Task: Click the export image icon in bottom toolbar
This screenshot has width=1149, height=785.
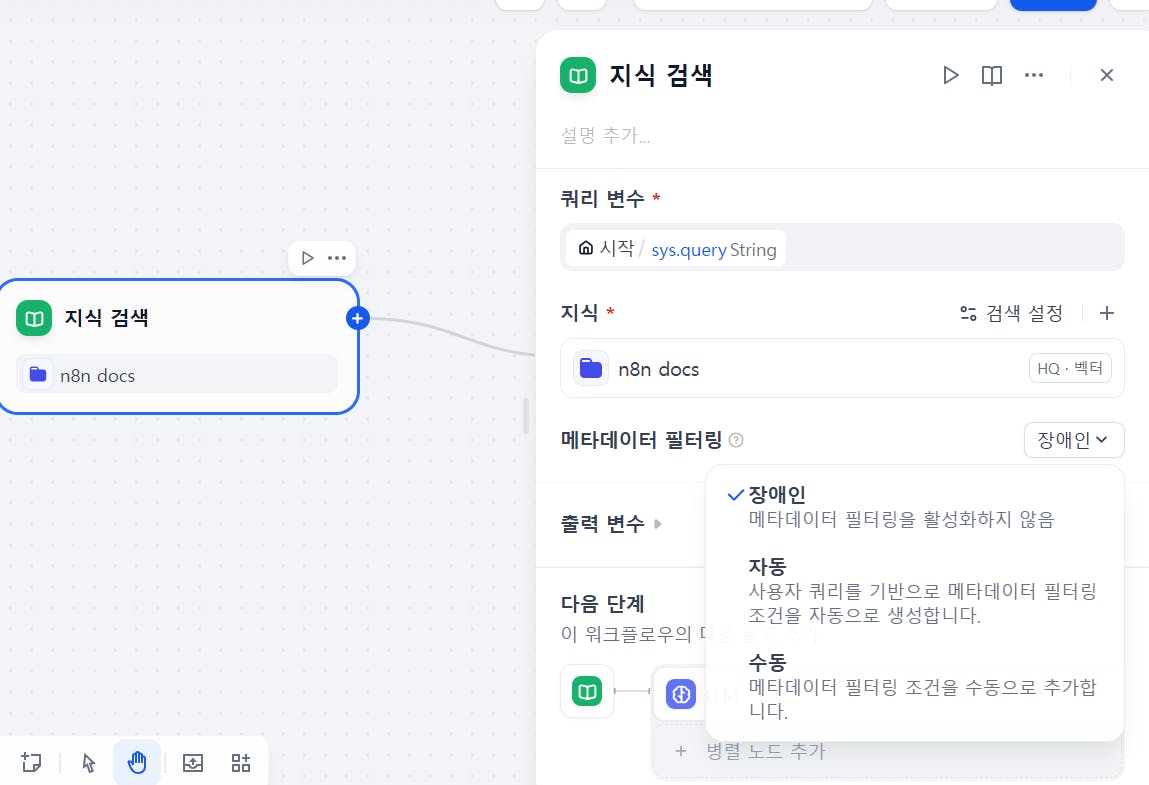Action: [x=193, y=763]
